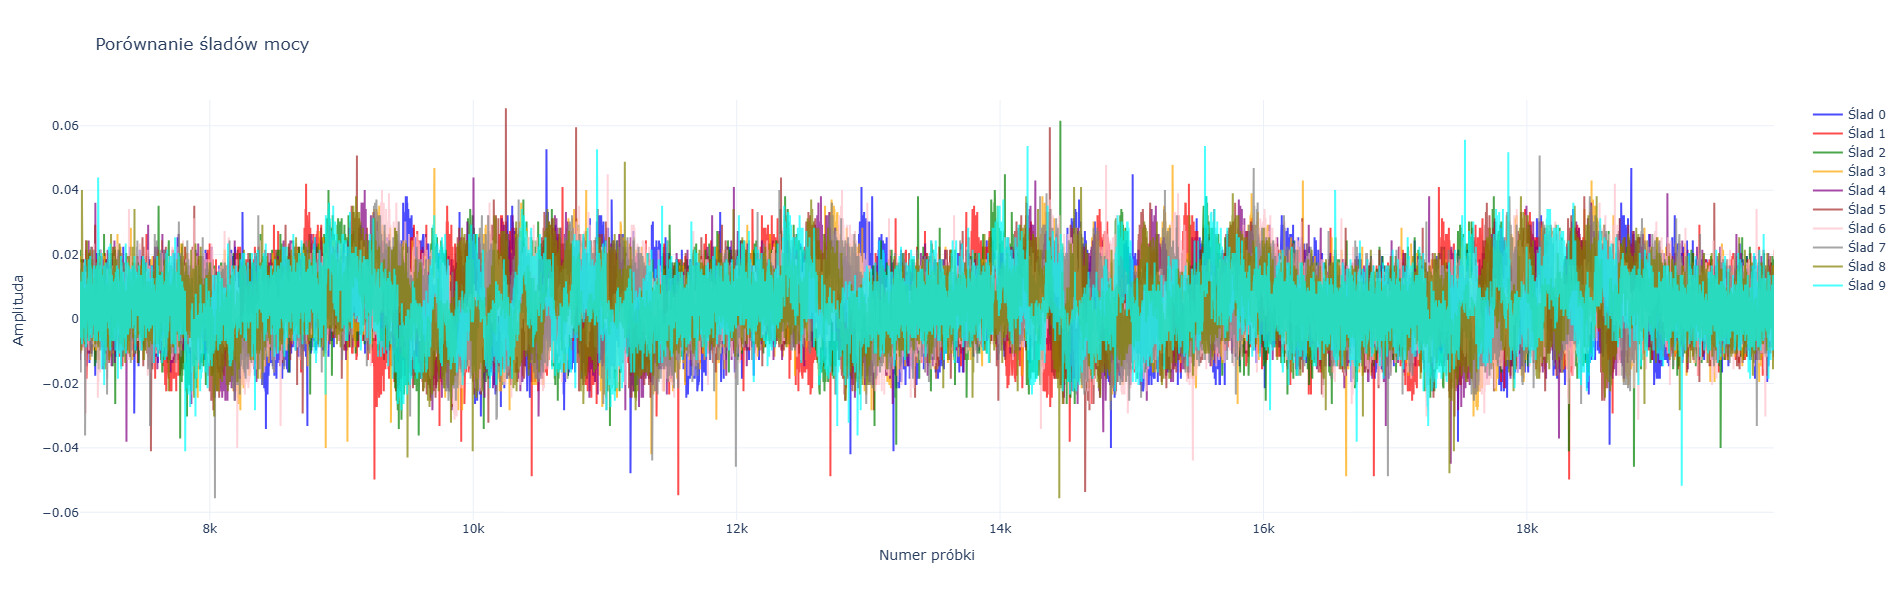Click the 18k x-axis tick label
This screenshot has width=1904, height=600.
click(x=1526, y=529)
